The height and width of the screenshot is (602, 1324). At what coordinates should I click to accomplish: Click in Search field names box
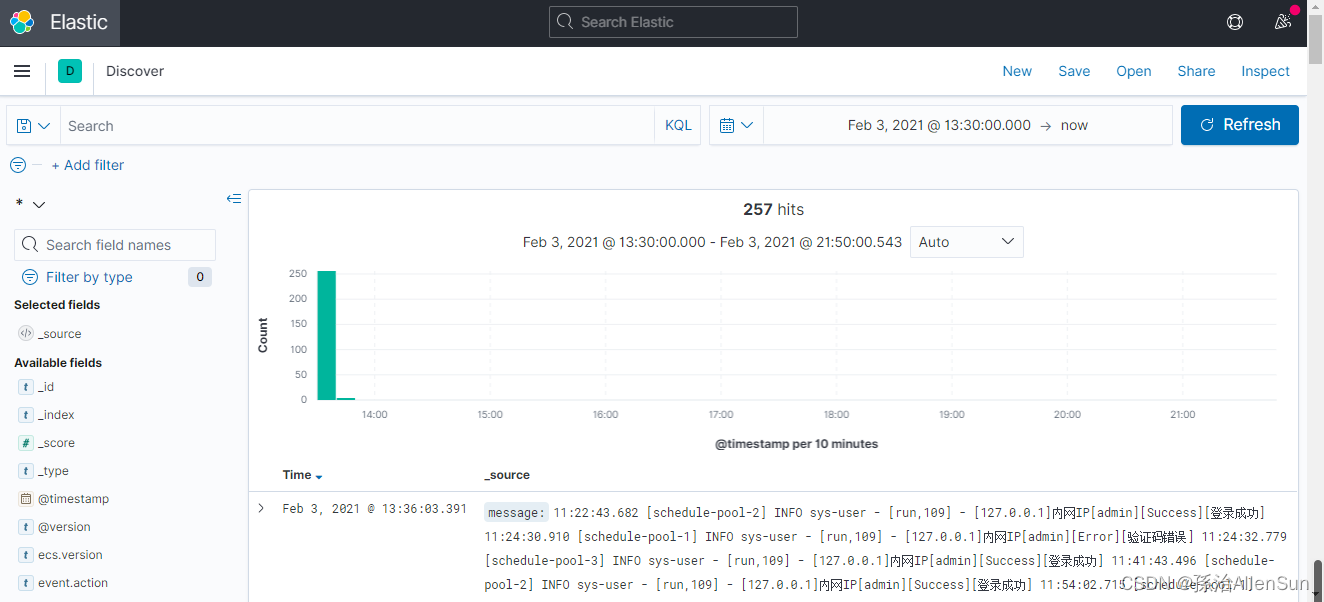pyautogui.click(x=115, y=245)
